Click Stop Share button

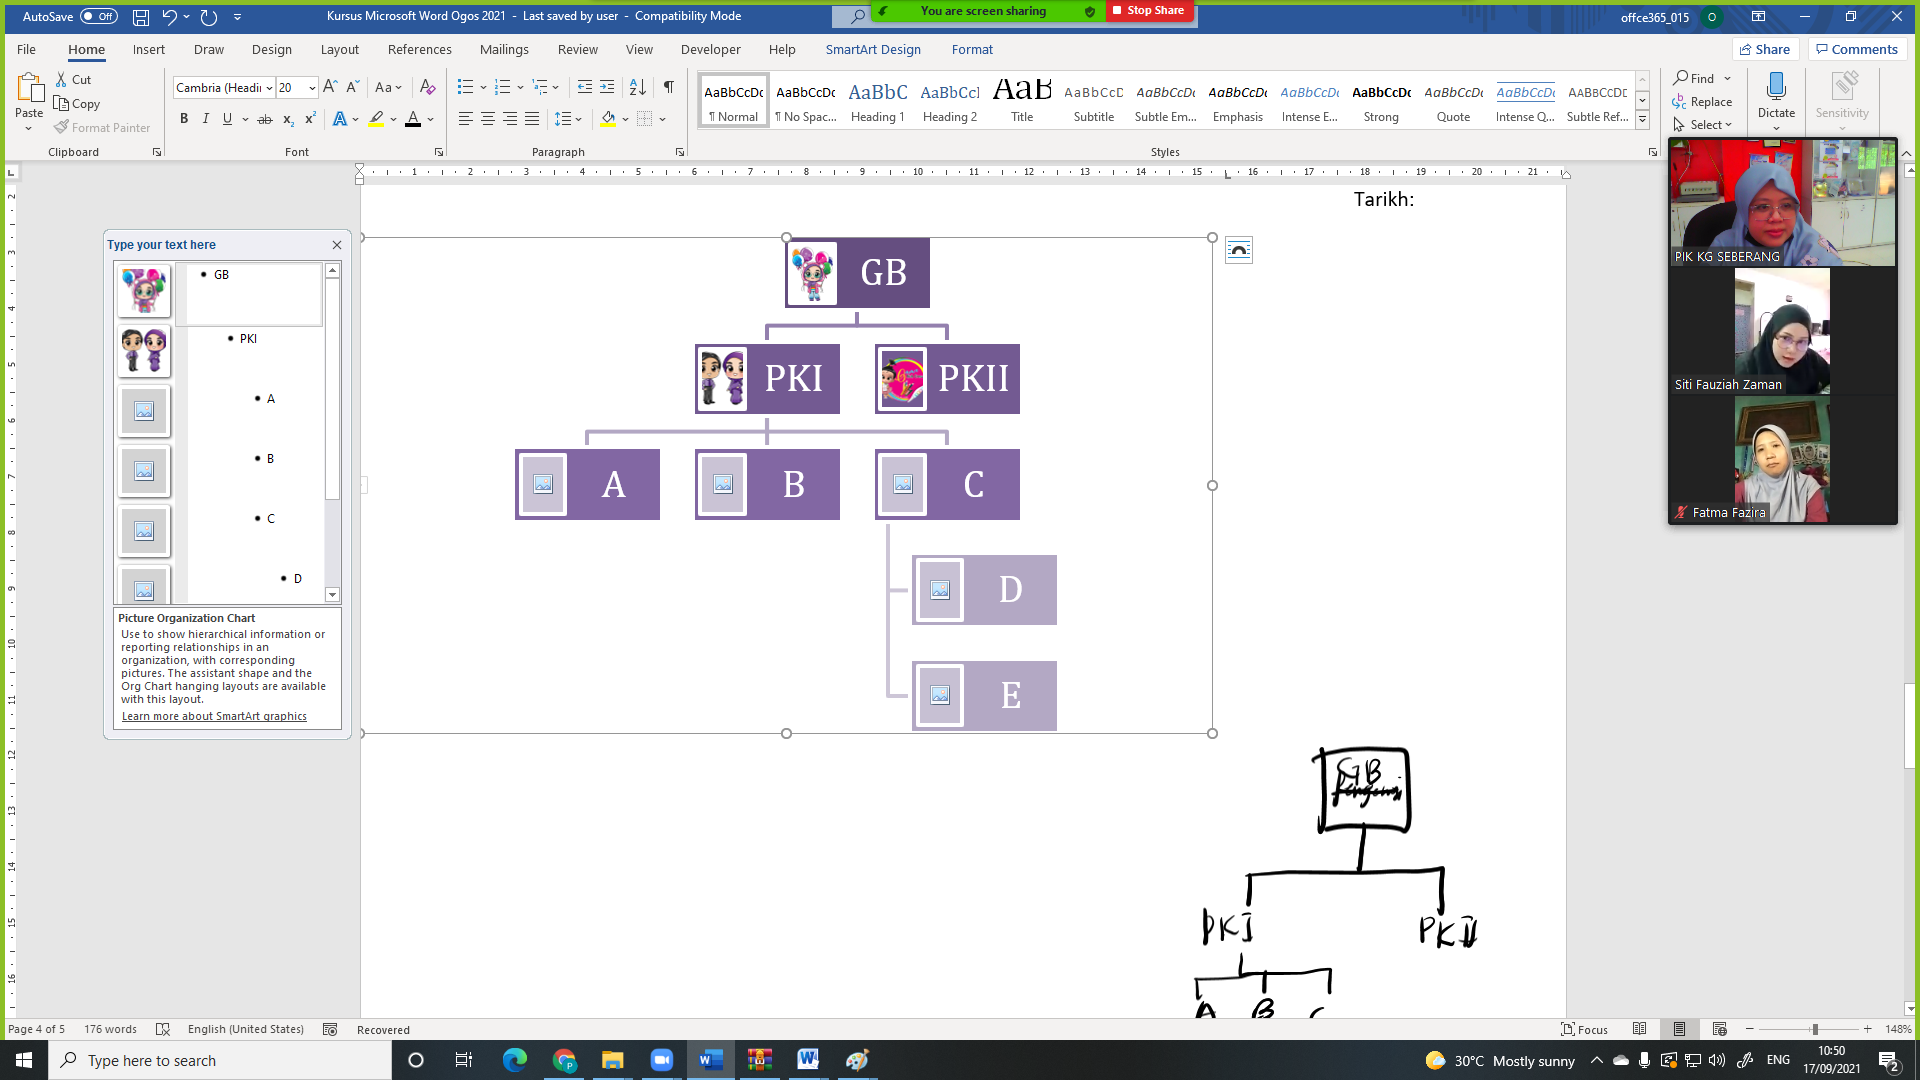point(1149,11)
